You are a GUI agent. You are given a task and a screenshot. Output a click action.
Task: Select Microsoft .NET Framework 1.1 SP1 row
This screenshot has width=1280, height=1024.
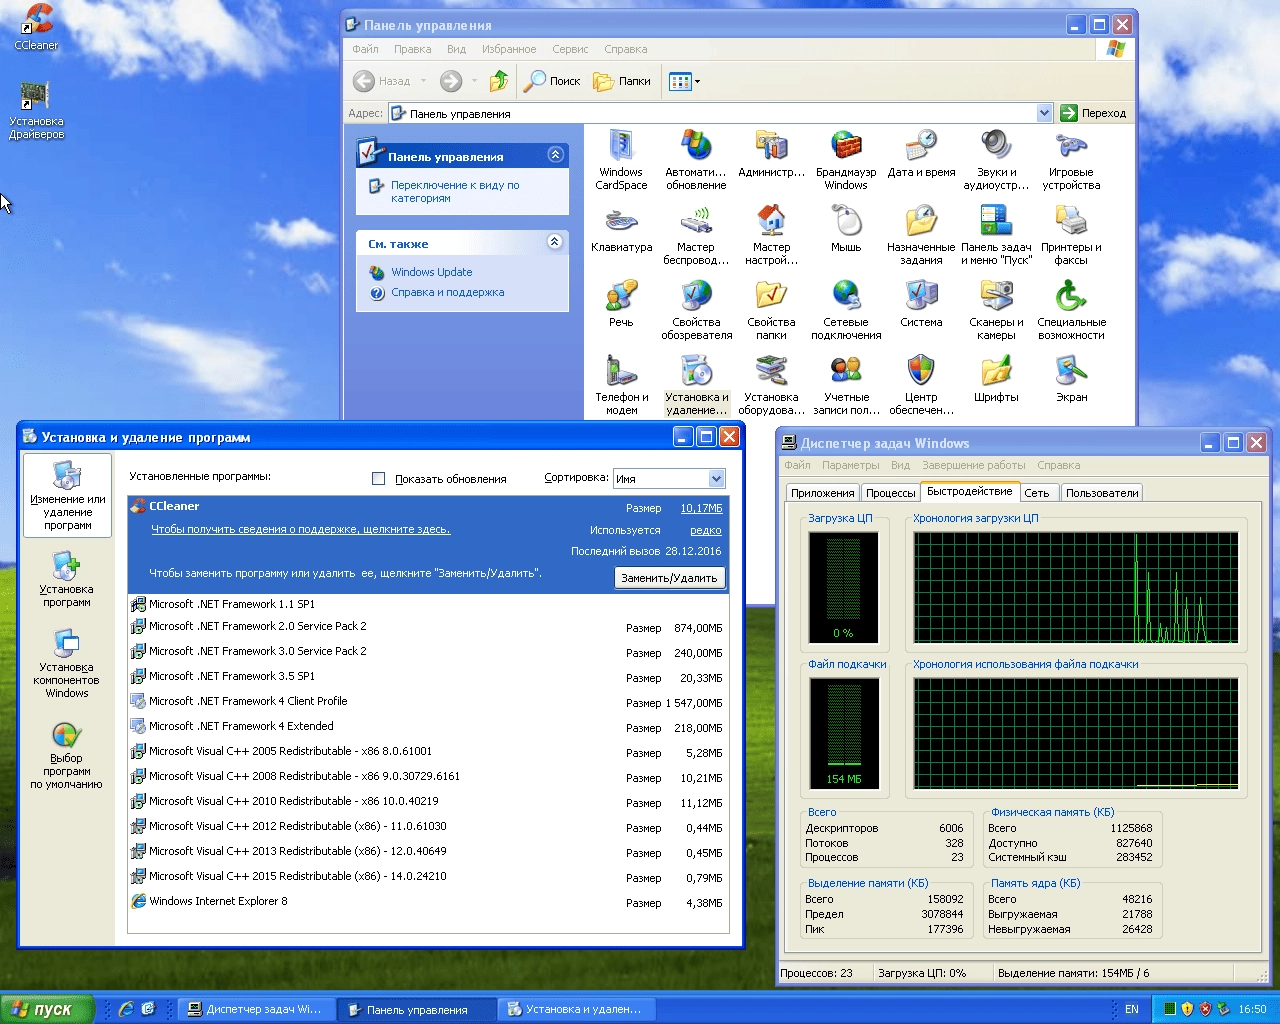click(428, 604)
